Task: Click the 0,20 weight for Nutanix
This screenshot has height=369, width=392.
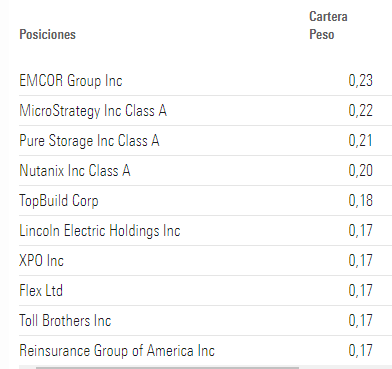Action: (x=360, y=171)
